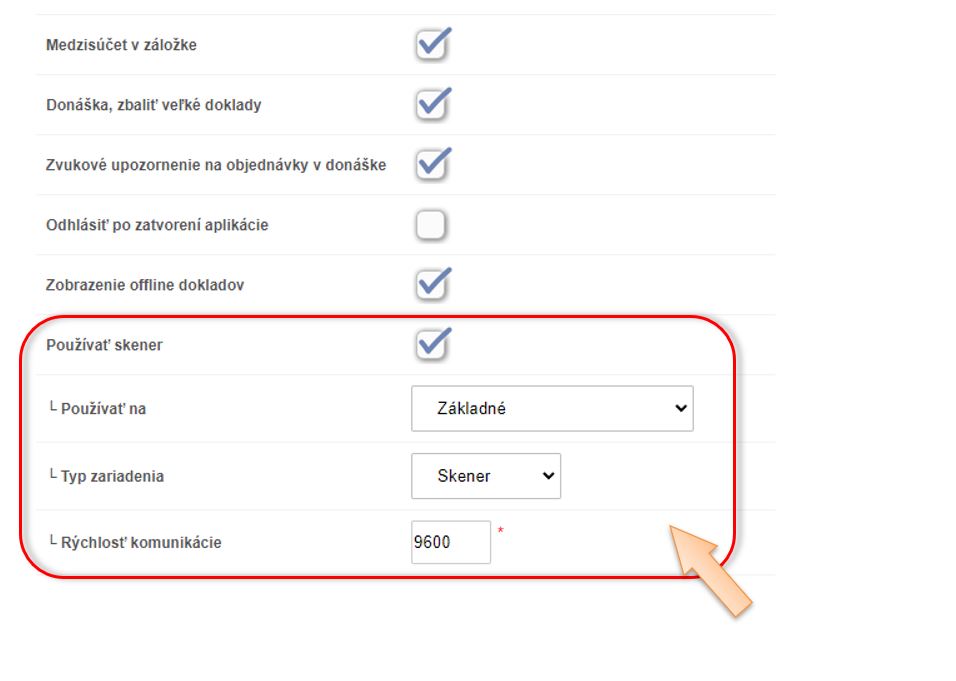Click the Používať skener label text
Viewport: 956px width, 681px height.
[104, 345]
